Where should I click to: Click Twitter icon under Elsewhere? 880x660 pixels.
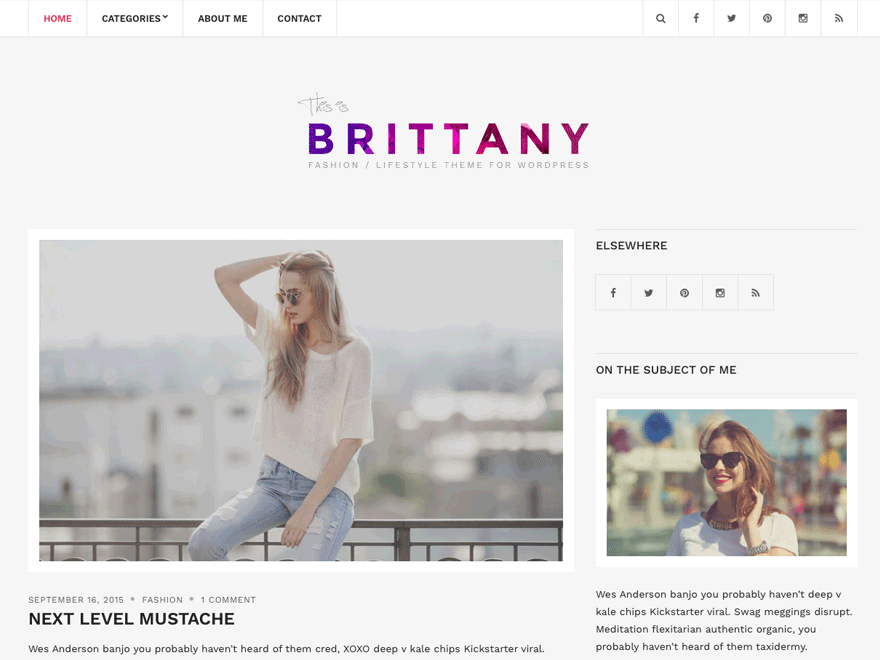click(x=649, y=292)
